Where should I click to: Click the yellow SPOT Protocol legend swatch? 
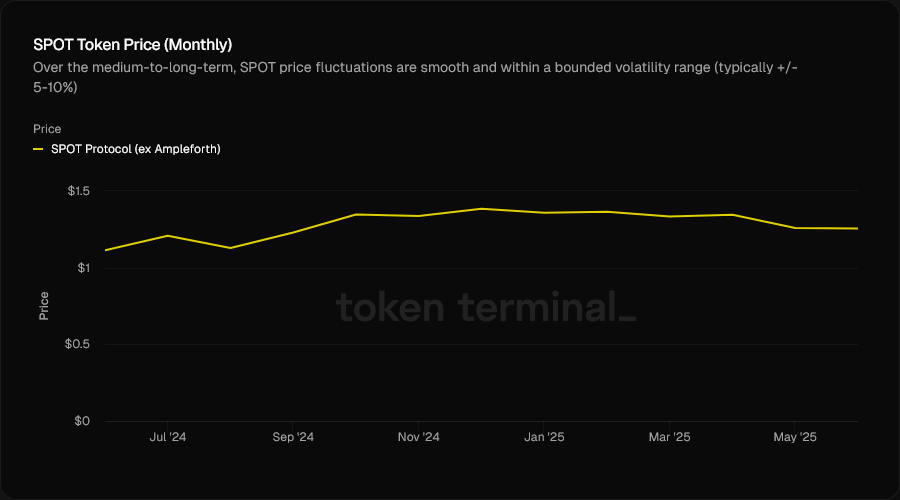tap(38, 149)
